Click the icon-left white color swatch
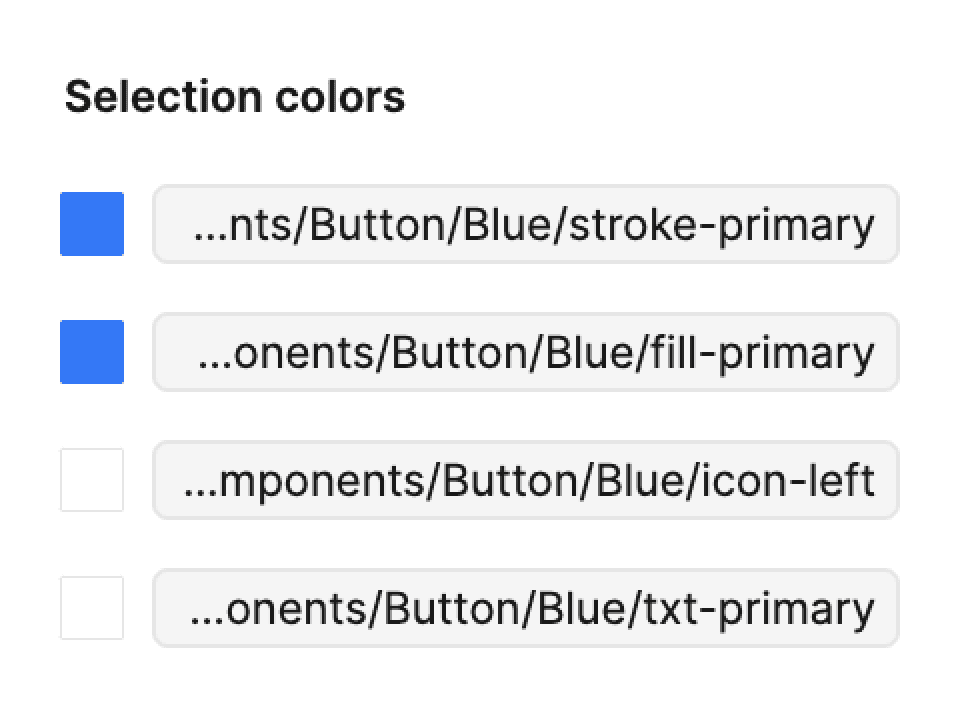960x704 pixels. point(92,480)
